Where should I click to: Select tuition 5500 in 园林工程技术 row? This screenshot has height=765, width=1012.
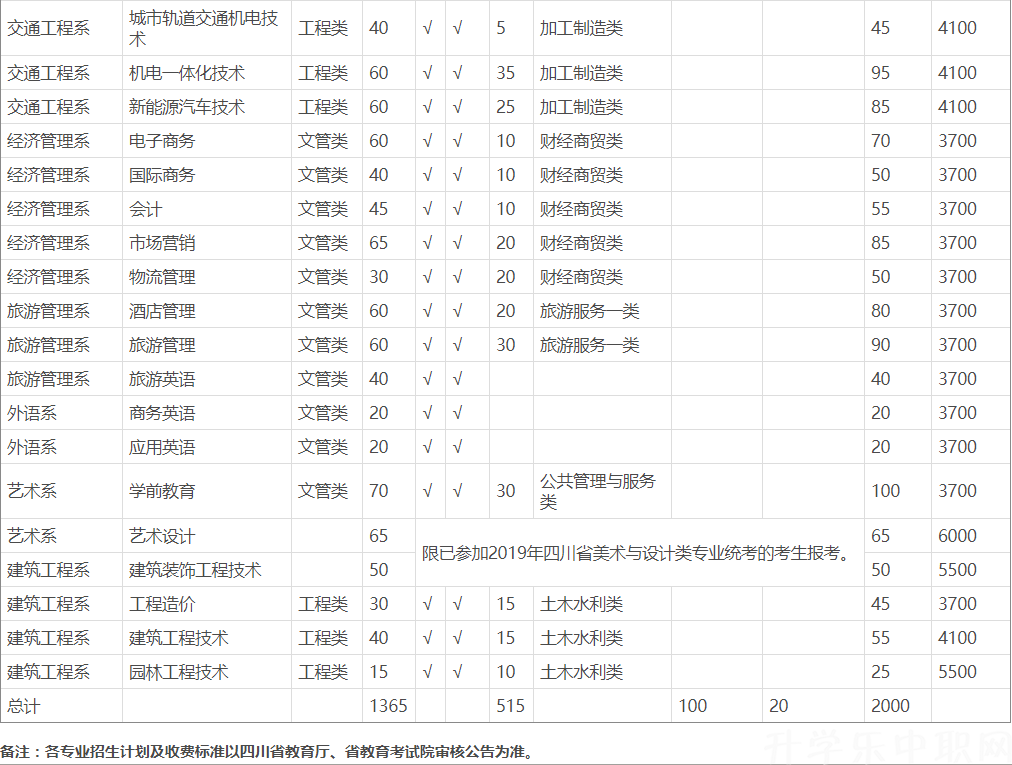[957, 672]
